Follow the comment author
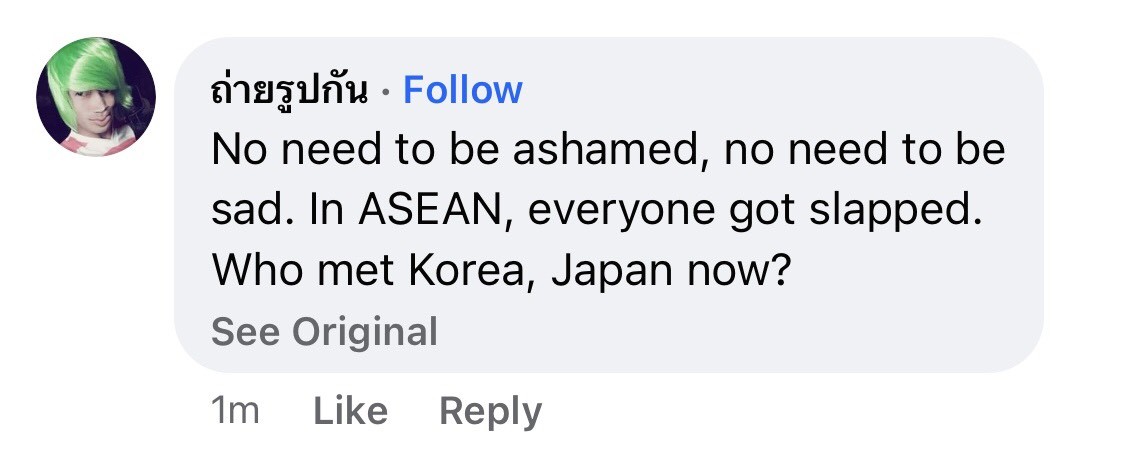Screen dimensions: 1125x449 point(462,91)
